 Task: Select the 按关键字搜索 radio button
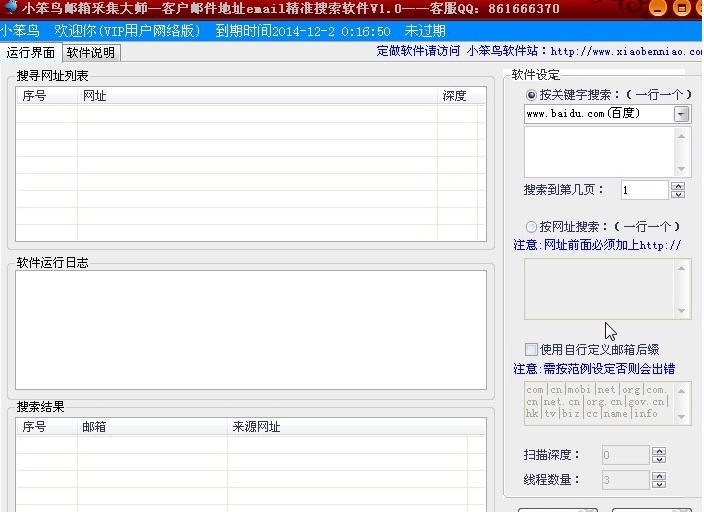click(531, 95)
